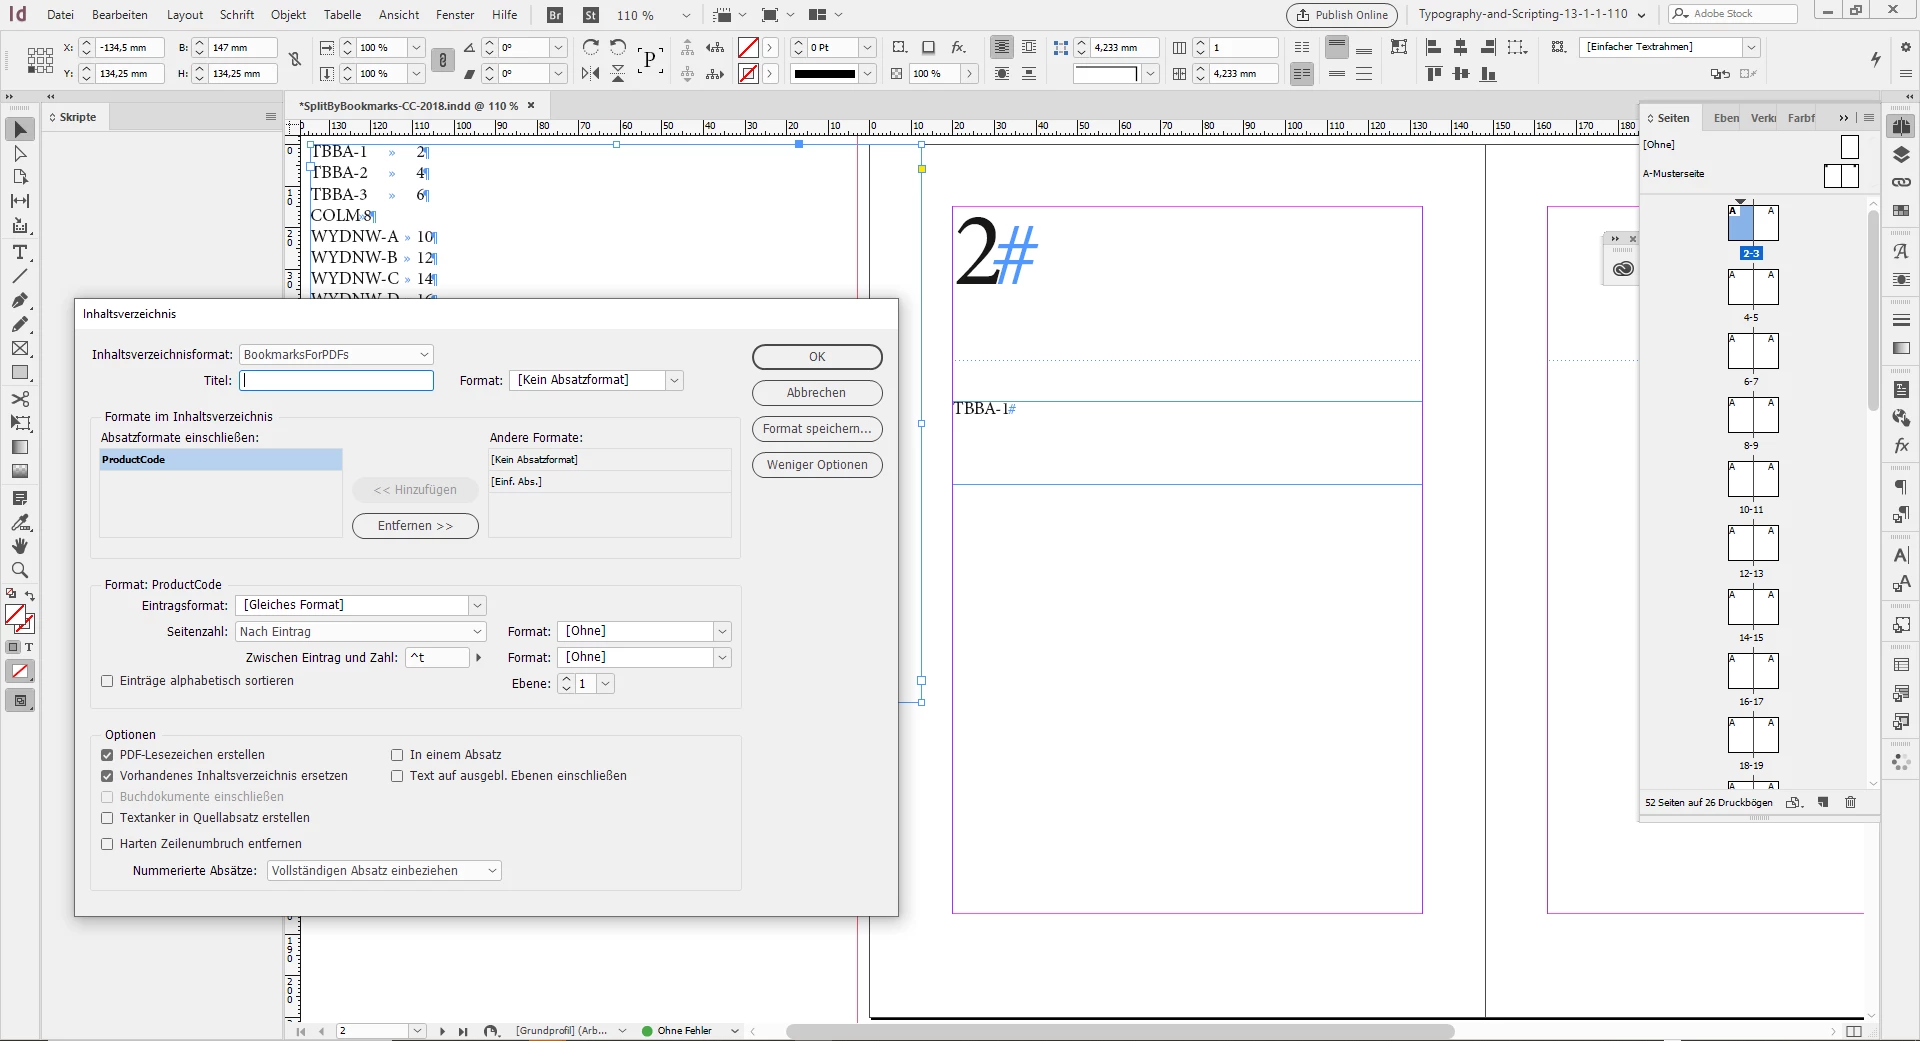The width and height of the screenshot is (1920, 1041).
Task: Select the Pencil tool
Action: pyautogui.click(x=20, y=324)
